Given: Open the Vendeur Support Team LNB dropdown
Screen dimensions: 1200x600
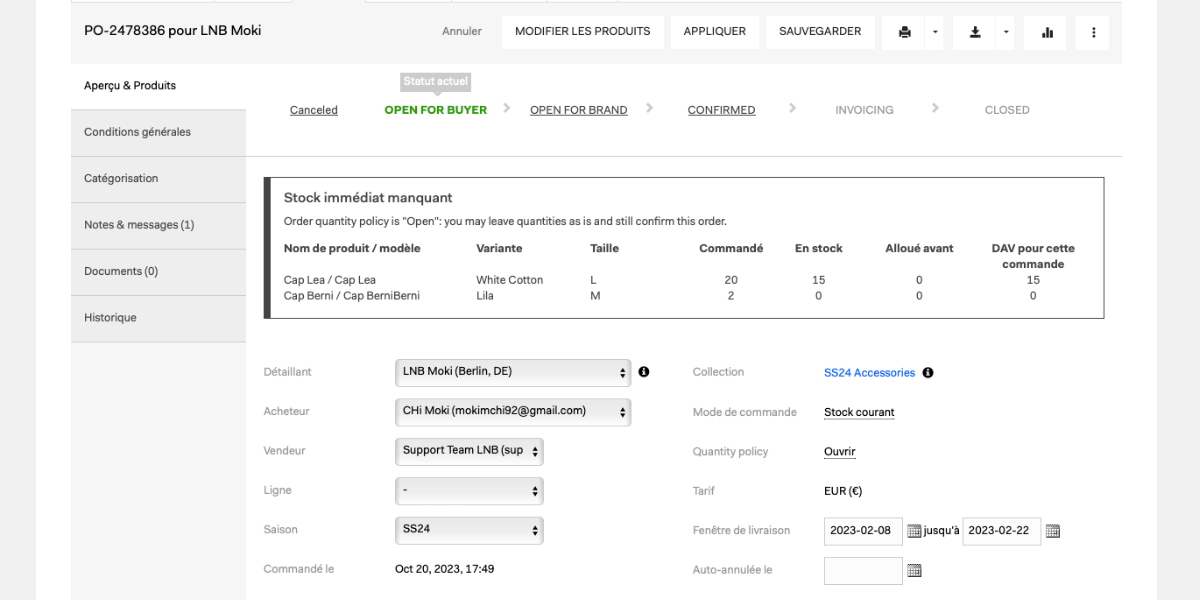Looking at the screenshot, I should 469,451.
